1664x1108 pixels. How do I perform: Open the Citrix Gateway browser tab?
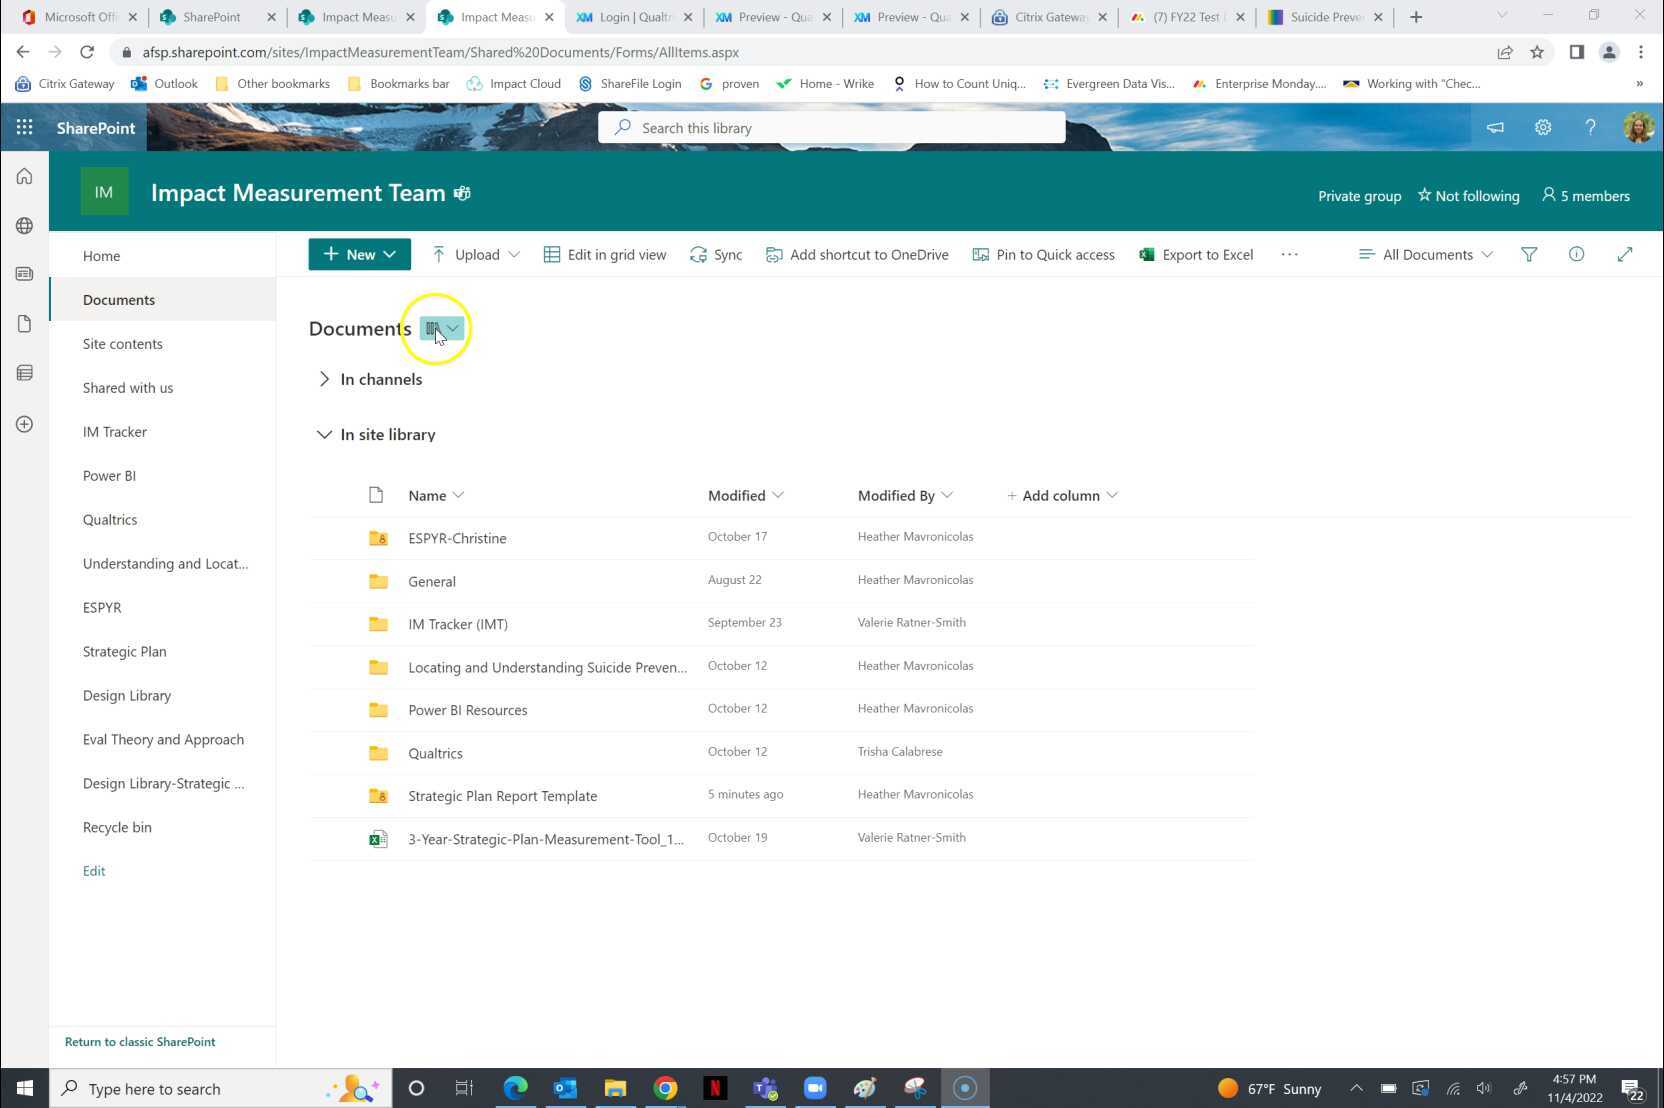pos(1046,17)
